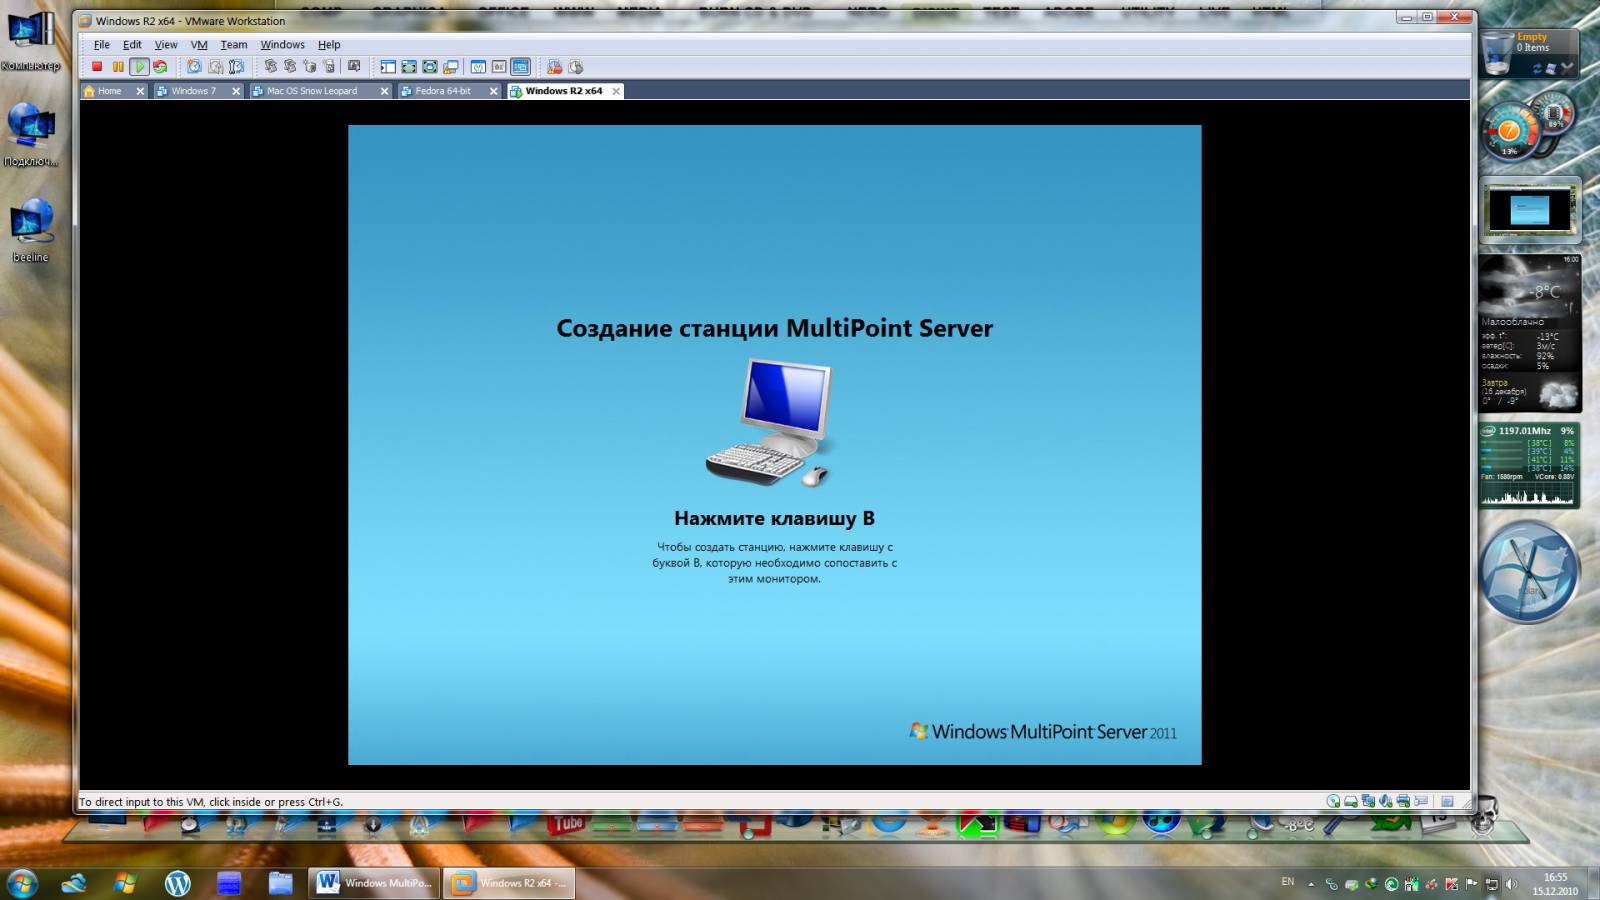Click the EN language indicator
Screen dimensions: 1600x900
pyautogui.click(x=1287, y=882)
